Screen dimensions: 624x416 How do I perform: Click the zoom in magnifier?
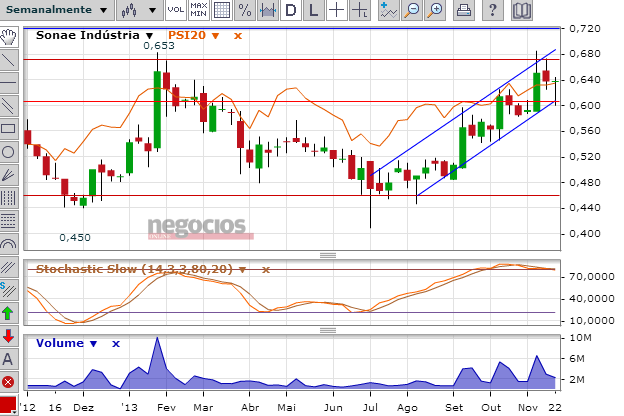pyautogui.click(x=435, y=10)
